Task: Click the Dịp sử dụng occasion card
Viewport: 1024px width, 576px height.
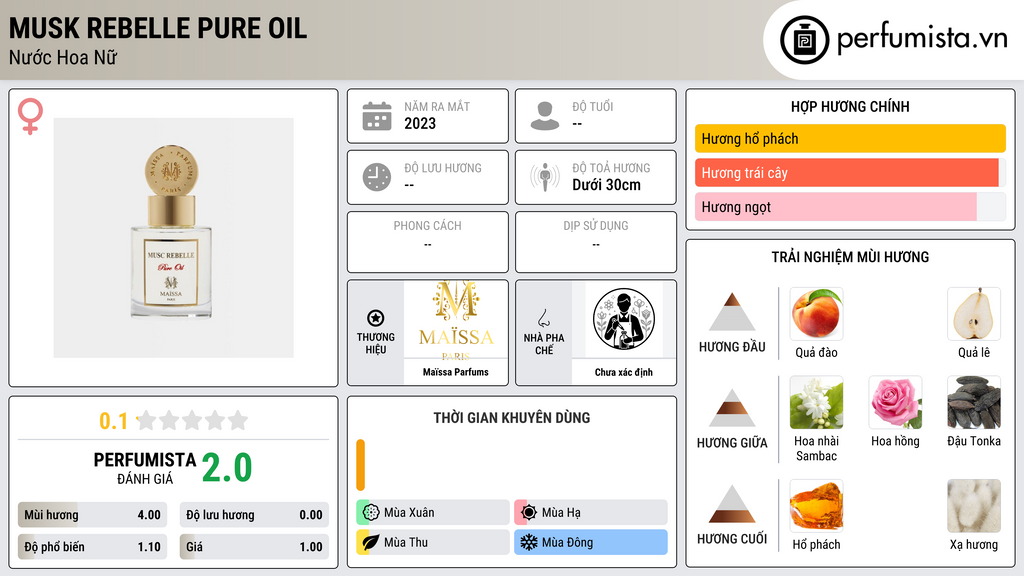Action: point(596,242)
